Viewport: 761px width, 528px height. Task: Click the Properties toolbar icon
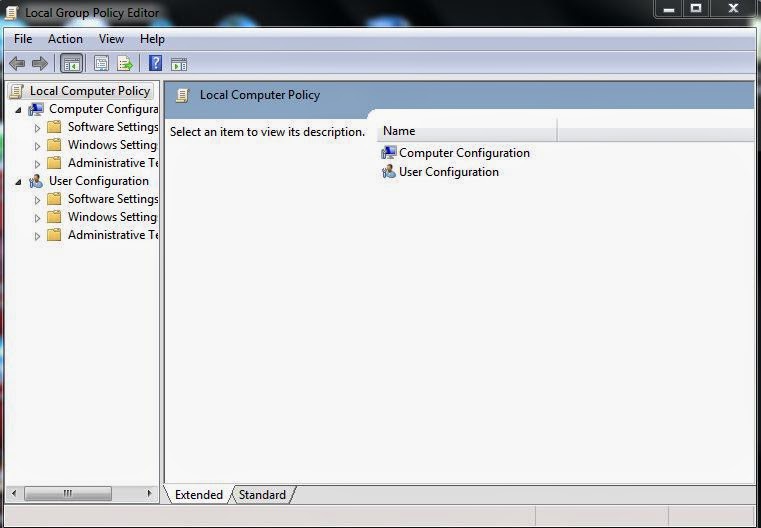point(101,64)
